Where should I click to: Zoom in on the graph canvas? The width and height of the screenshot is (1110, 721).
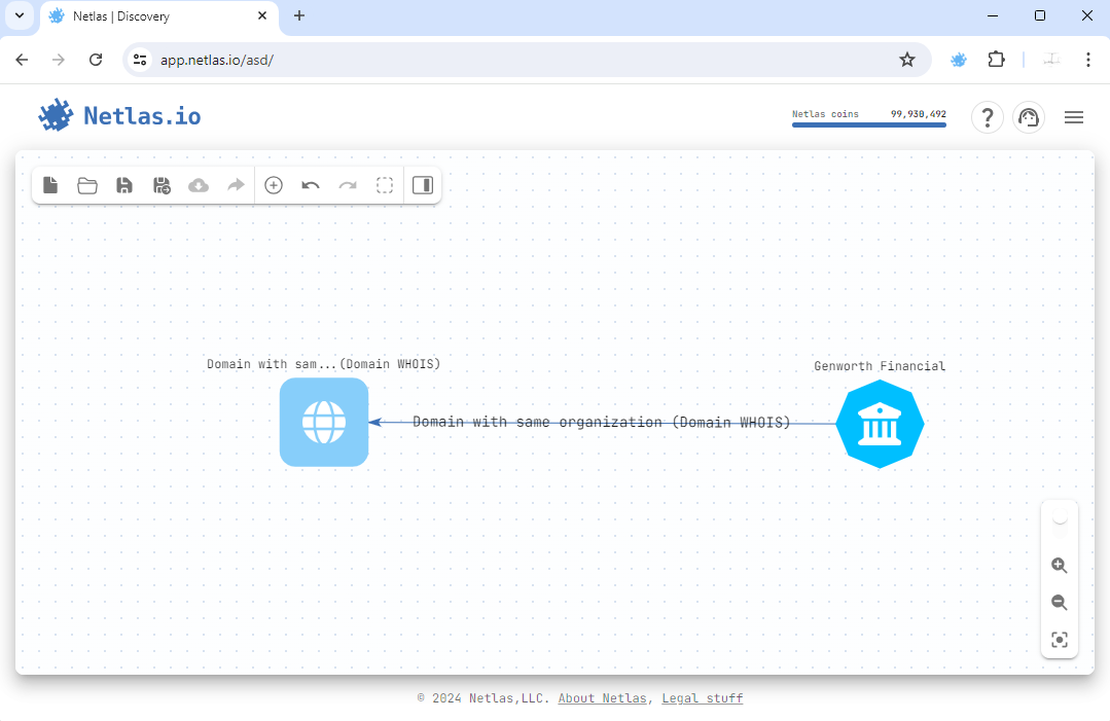pyautogui.click(x=1059, y=565)
